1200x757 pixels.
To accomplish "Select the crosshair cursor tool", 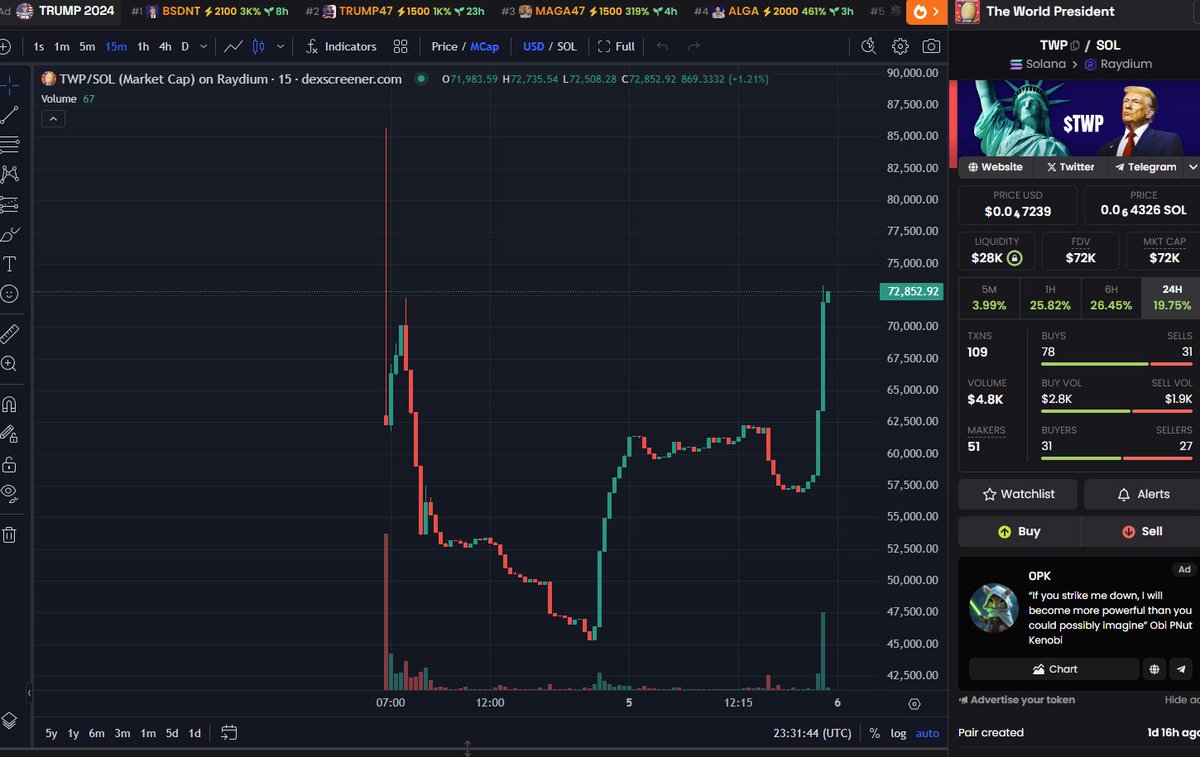I will [9, 83].
